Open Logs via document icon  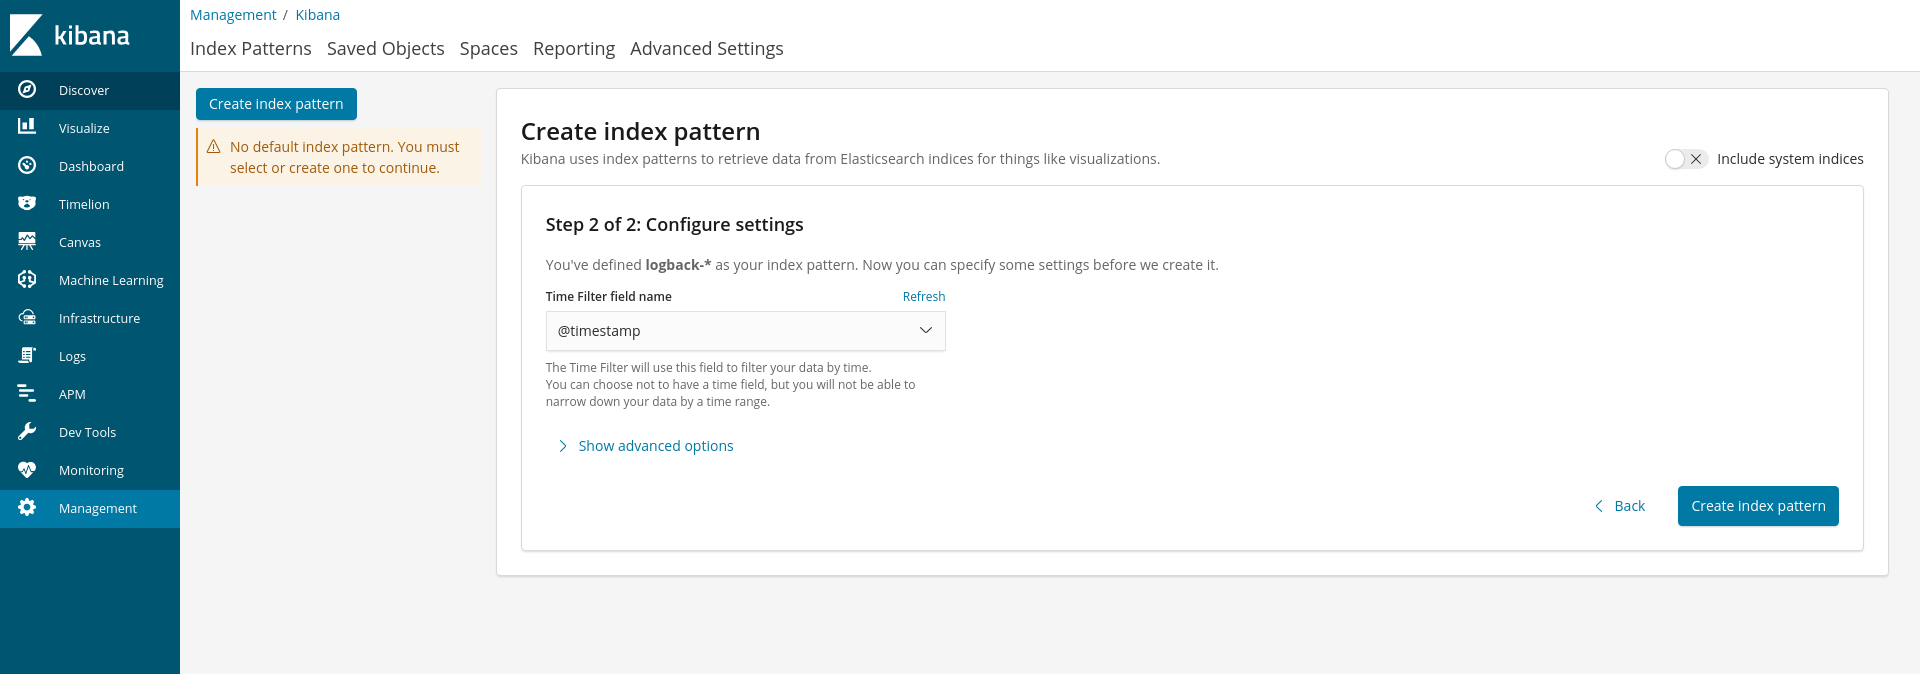[x=27, y=355]
